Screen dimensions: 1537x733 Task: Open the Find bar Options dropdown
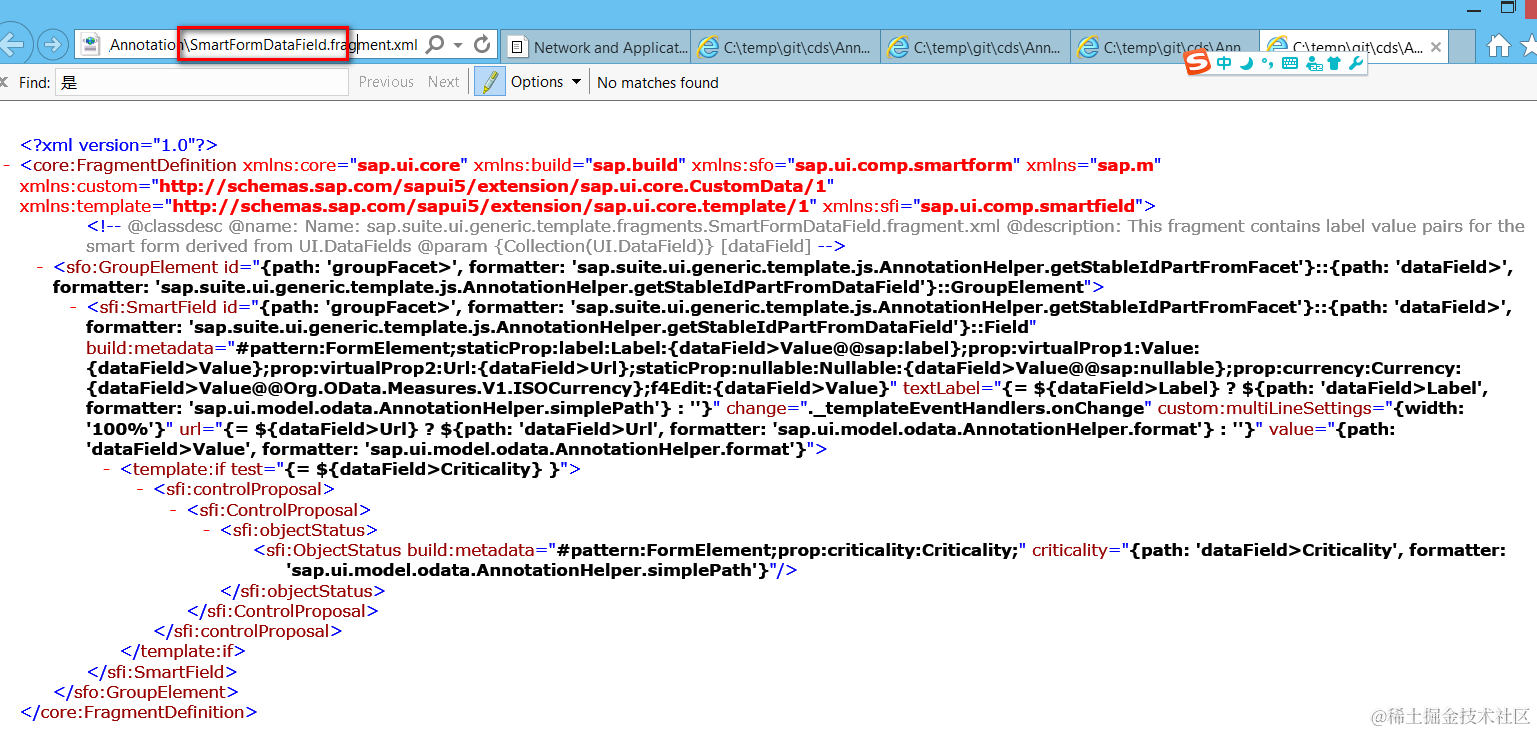point(546,82)
